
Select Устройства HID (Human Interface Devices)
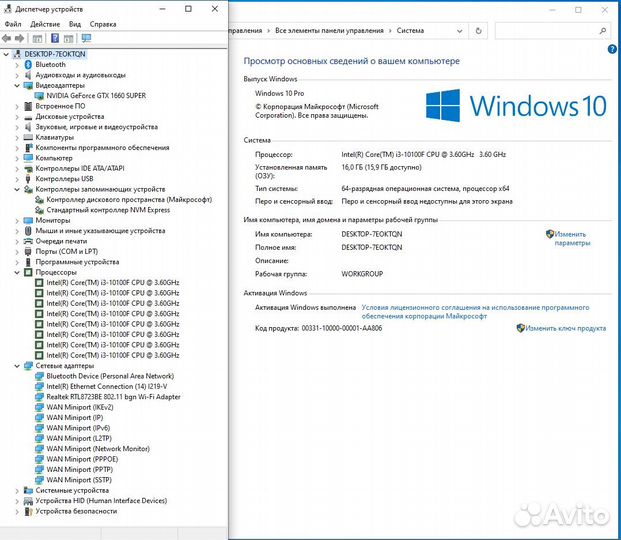(x=101, y=501)
